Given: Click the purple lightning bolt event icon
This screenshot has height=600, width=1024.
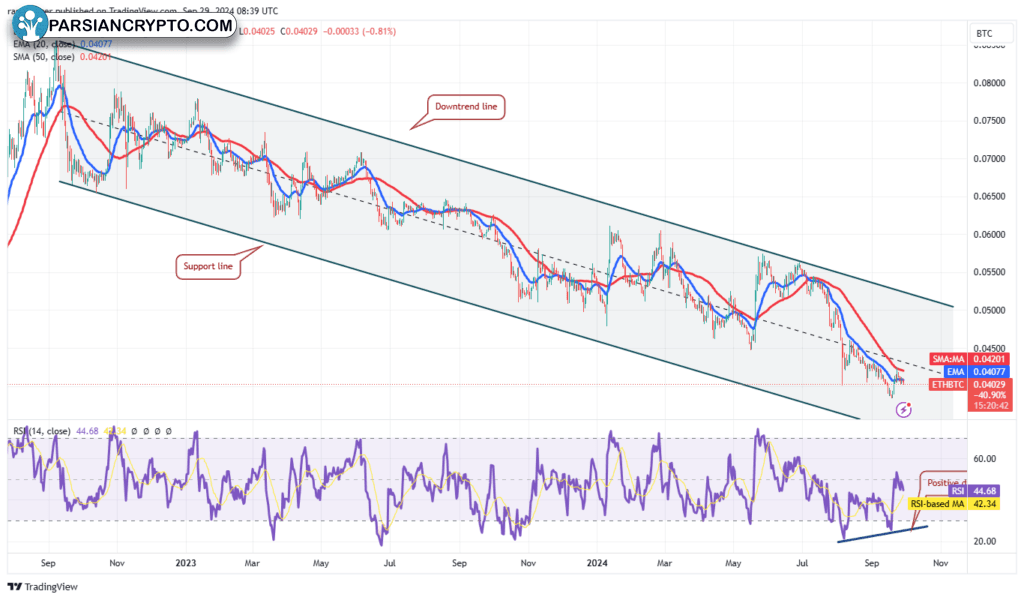Looking at the screenshot, I should (x=904, y=409).
